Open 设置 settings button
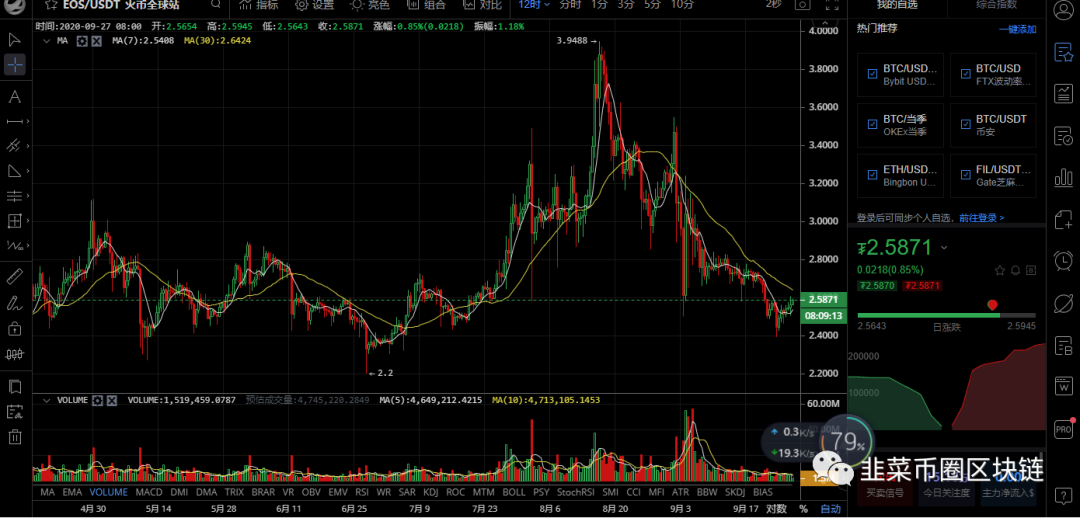 pos(314,5)
